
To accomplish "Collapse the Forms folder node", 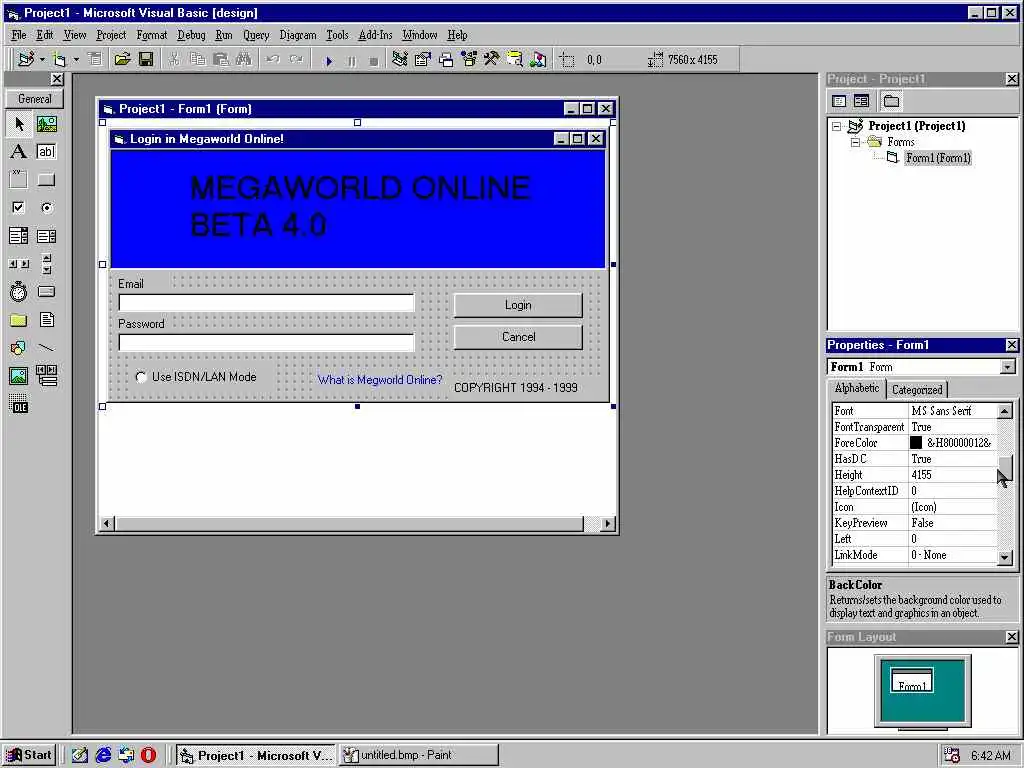I will coord(855,142).
